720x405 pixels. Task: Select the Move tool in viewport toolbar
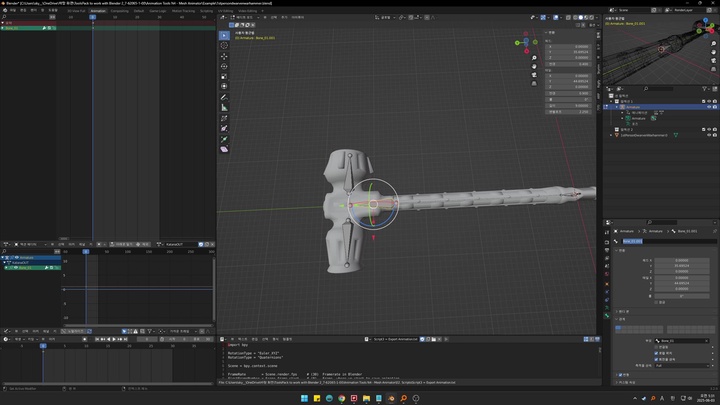coord(224,58)
